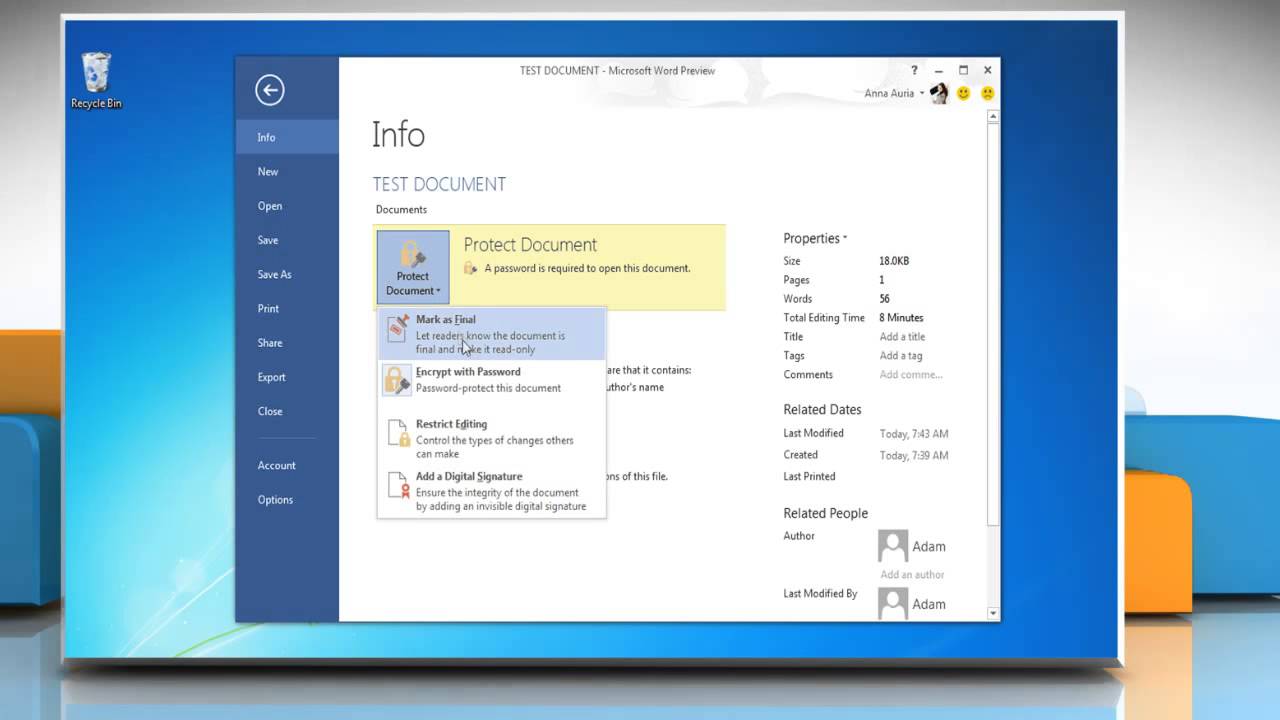Screen dimensions: 1280x720
Task: Open Word Options
Action: (x=287, y=499)
